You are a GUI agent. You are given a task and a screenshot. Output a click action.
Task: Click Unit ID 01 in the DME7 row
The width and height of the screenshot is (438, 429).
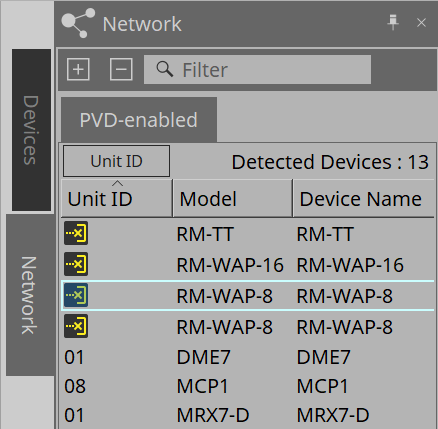coord(74,357)
